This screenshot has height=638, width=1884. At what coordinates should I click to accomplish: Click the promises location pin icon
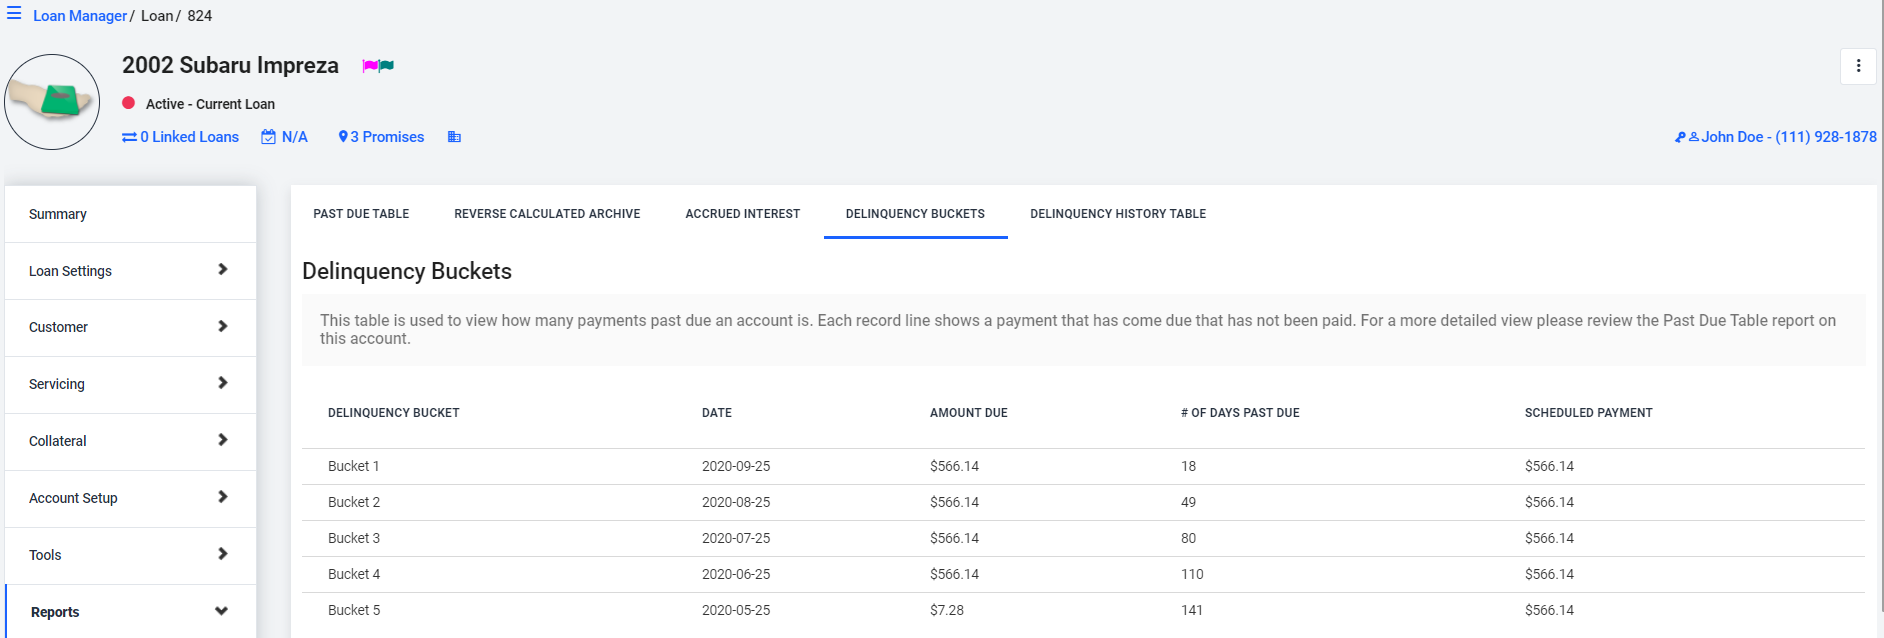click(x=343, y=137)
